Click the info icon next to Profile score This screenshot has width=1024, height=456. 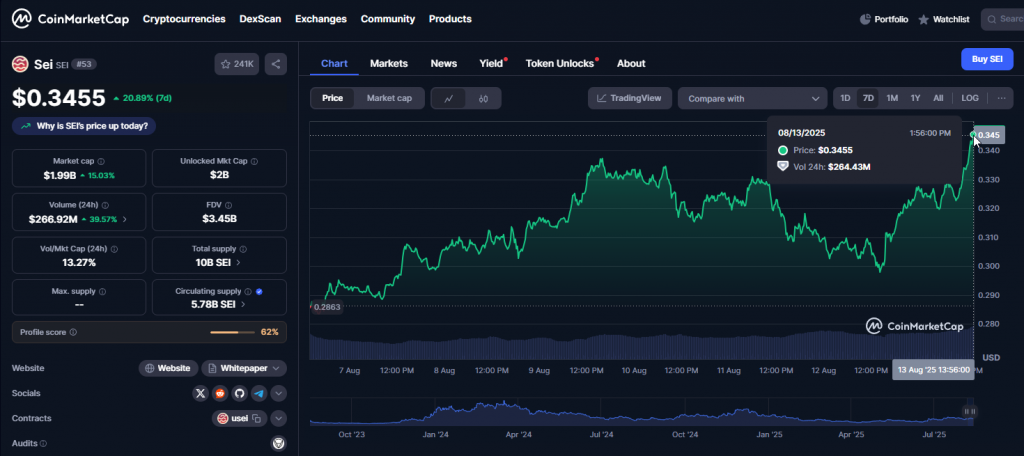(x=73, y=332)
